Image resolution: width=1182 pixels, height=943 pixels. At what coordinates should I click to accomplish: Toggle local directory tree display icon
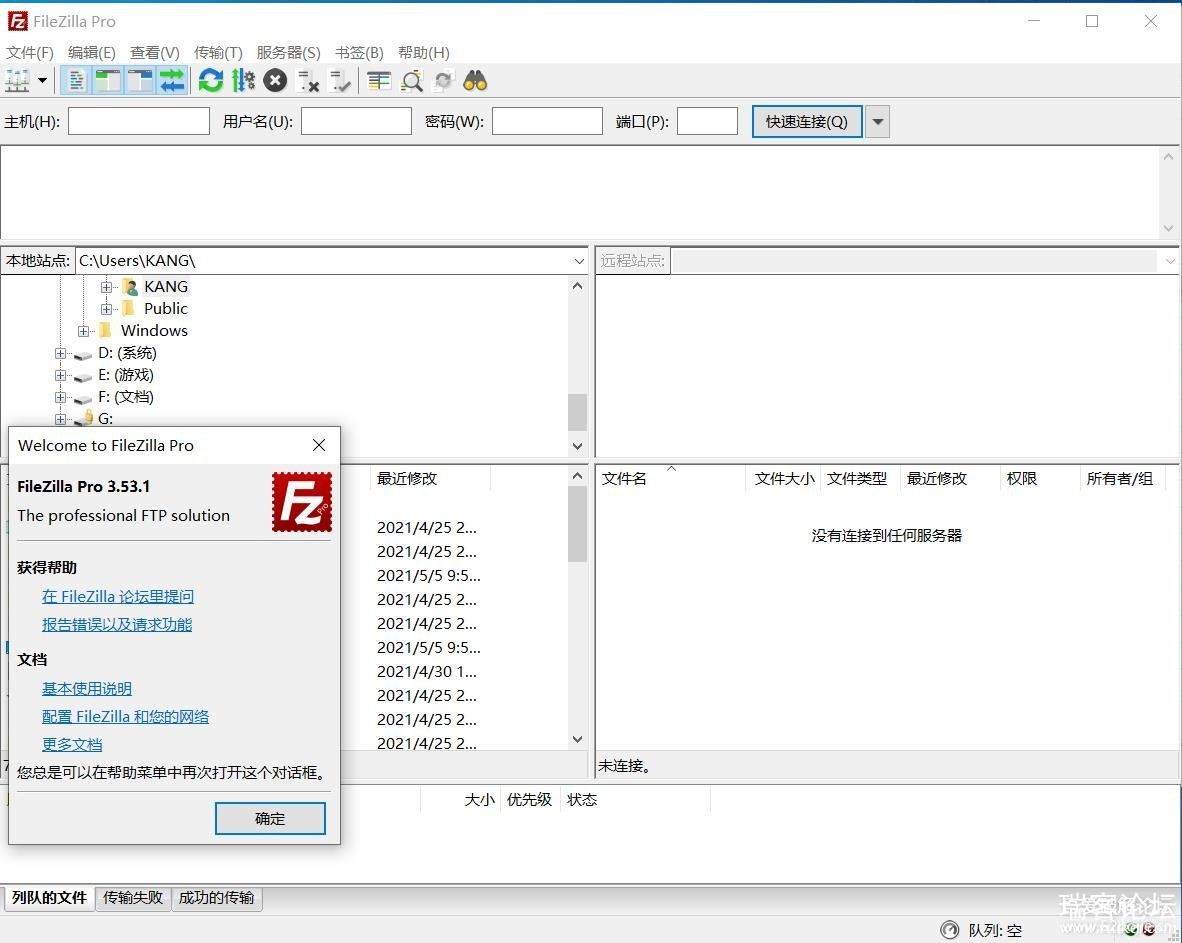tap(108, 80)
